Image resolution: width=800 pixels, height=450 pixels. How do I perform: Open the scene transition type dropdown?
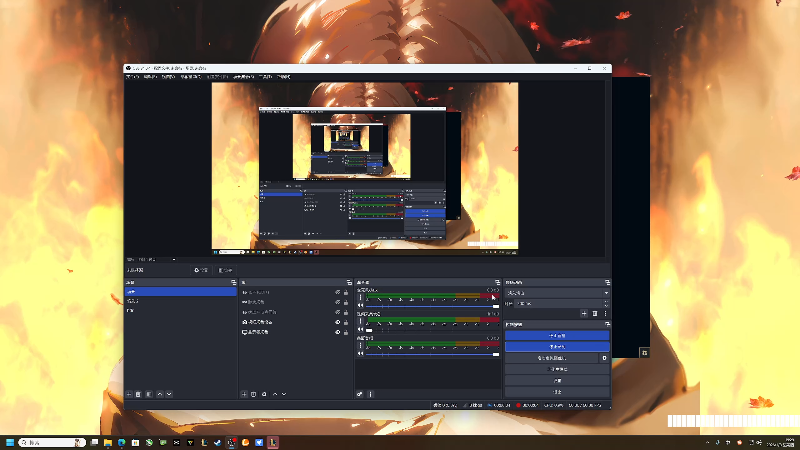557,293
